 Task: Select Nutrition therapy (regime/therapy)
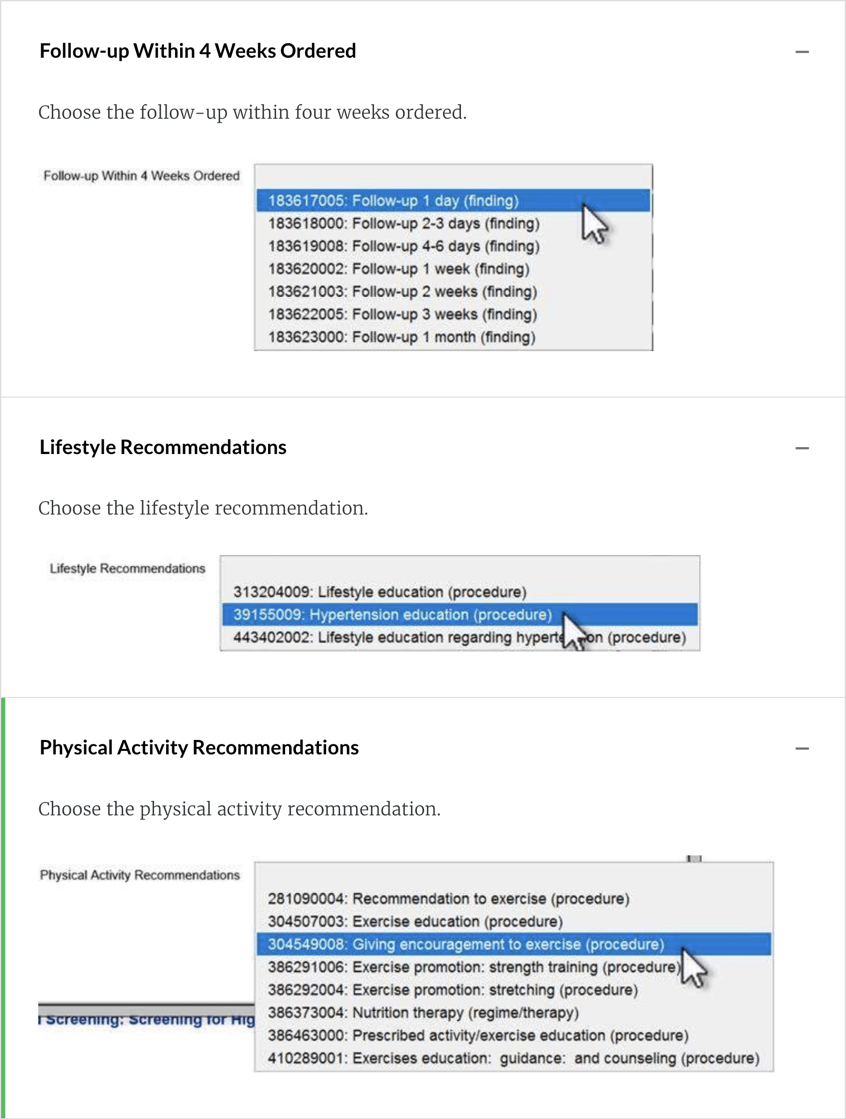[423, 1013]
